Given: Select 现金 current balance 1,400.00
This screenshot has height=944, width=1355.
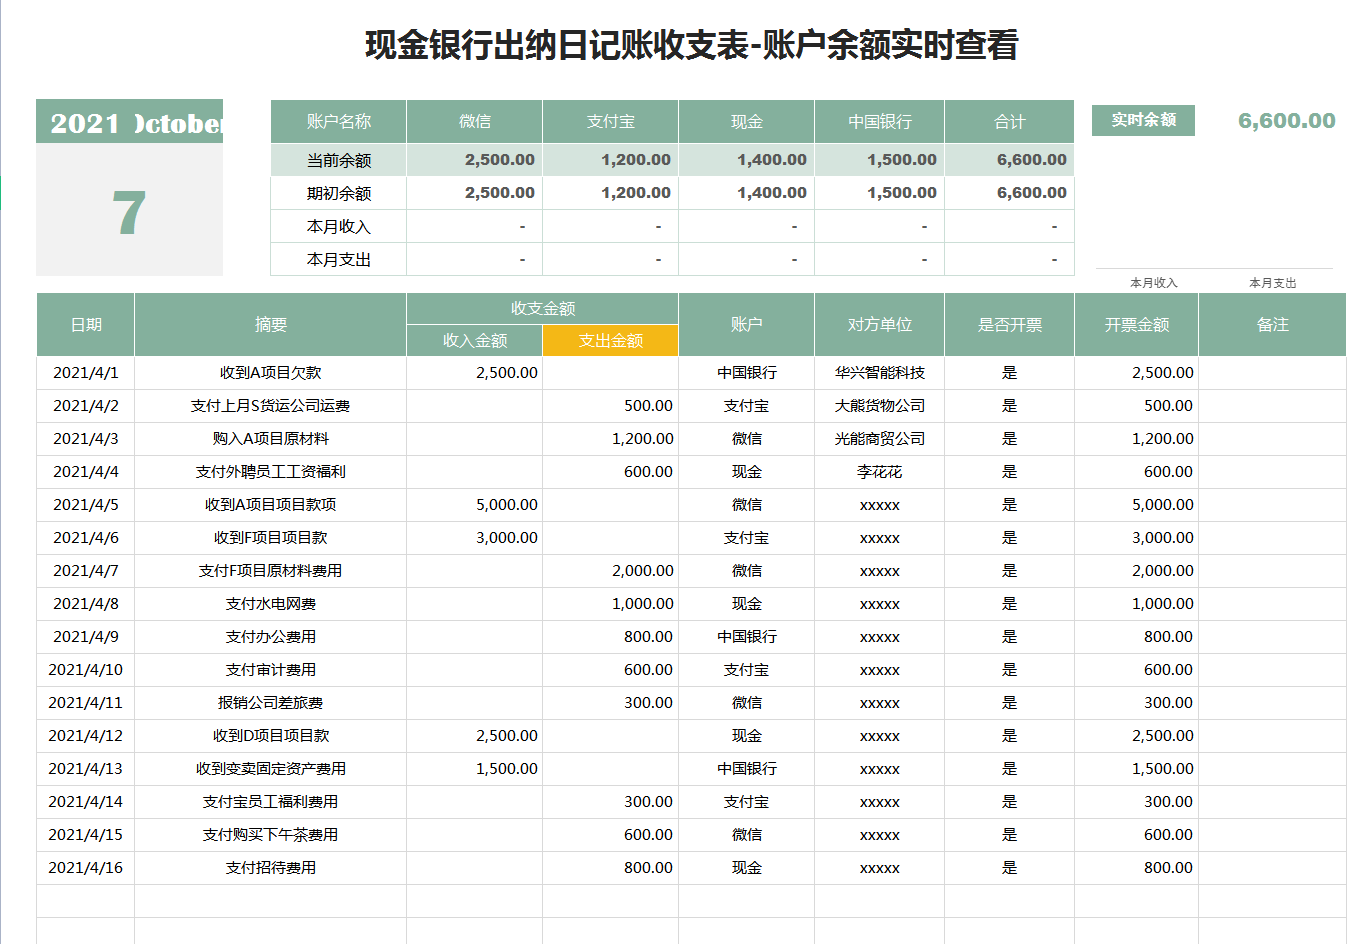Looking at the screenshot, I should click(x=746, y=160).
